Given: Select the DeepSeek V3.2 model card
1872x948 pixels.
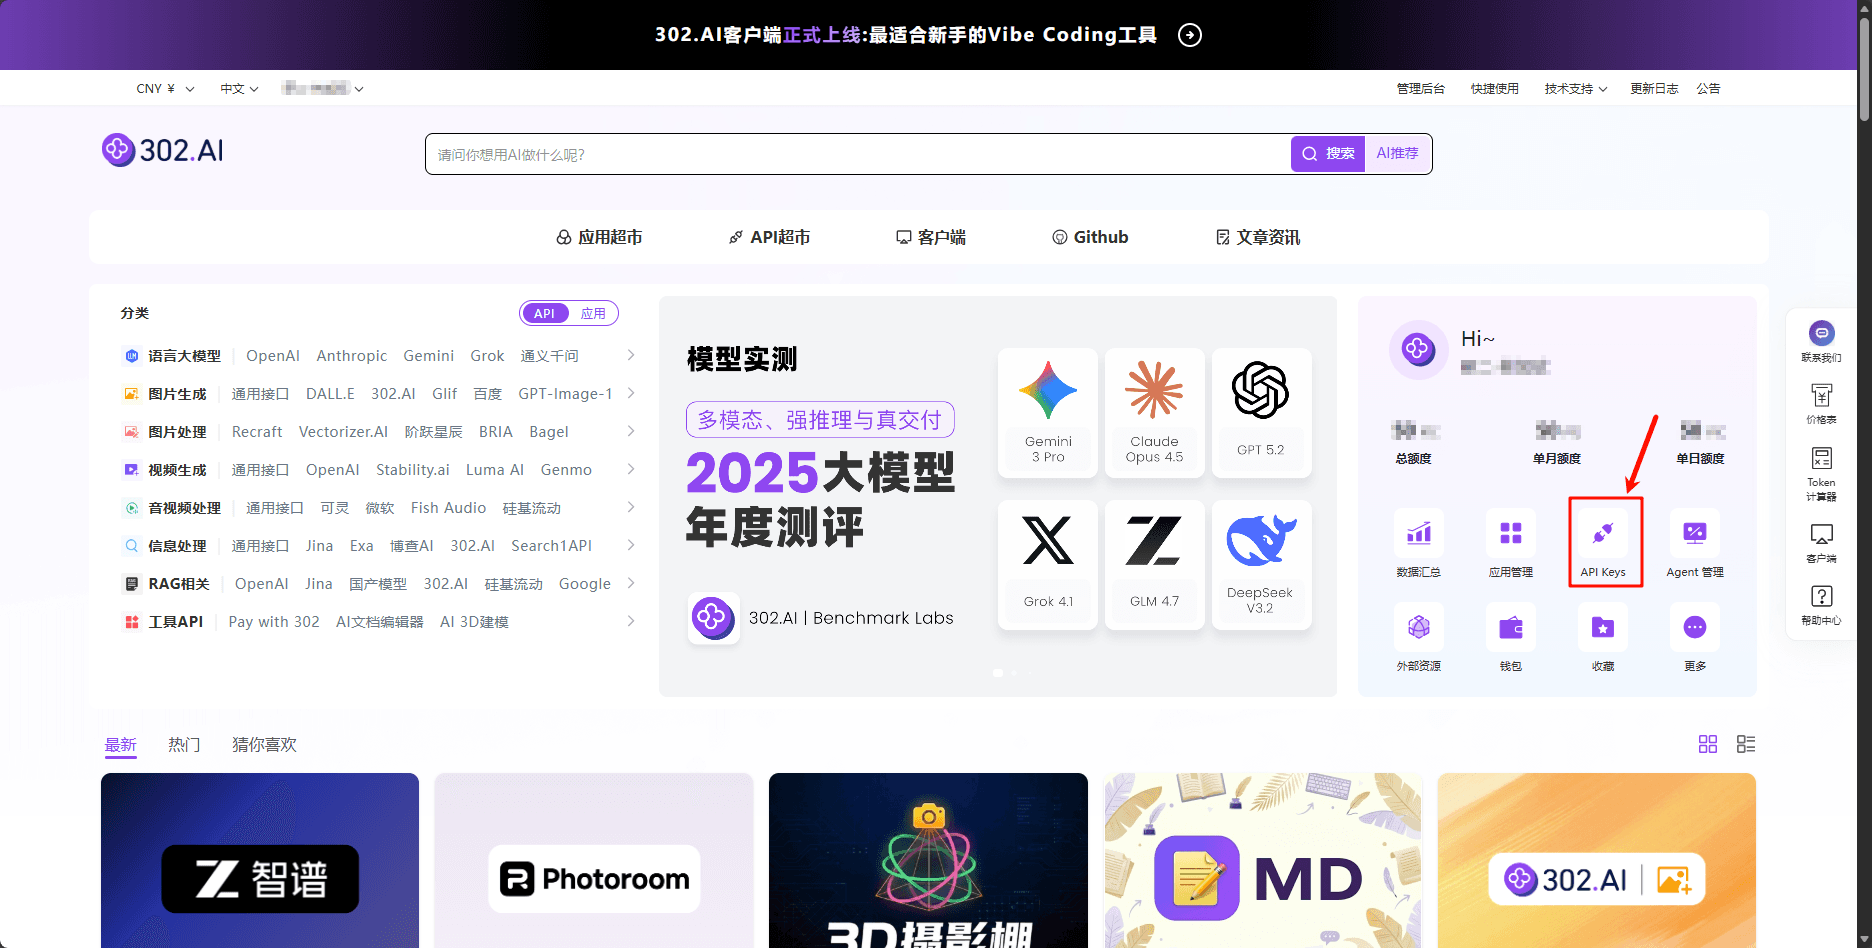Looking at the screenshot, I should coord(1260,565).
